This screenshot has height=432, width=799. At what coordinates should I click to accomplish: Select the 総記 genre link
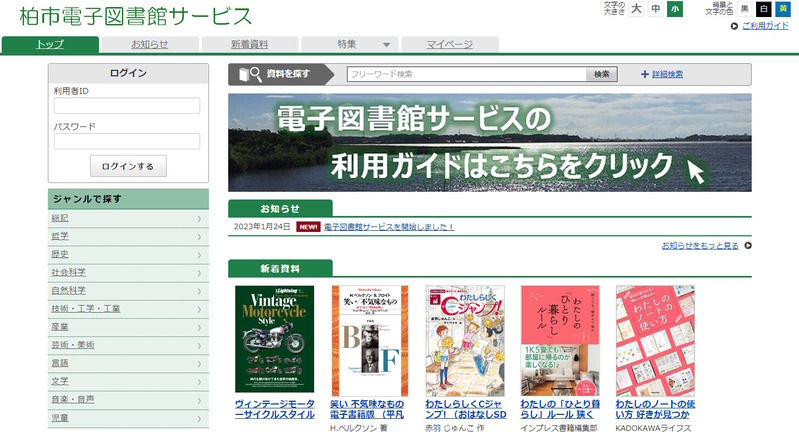point(60,219)
